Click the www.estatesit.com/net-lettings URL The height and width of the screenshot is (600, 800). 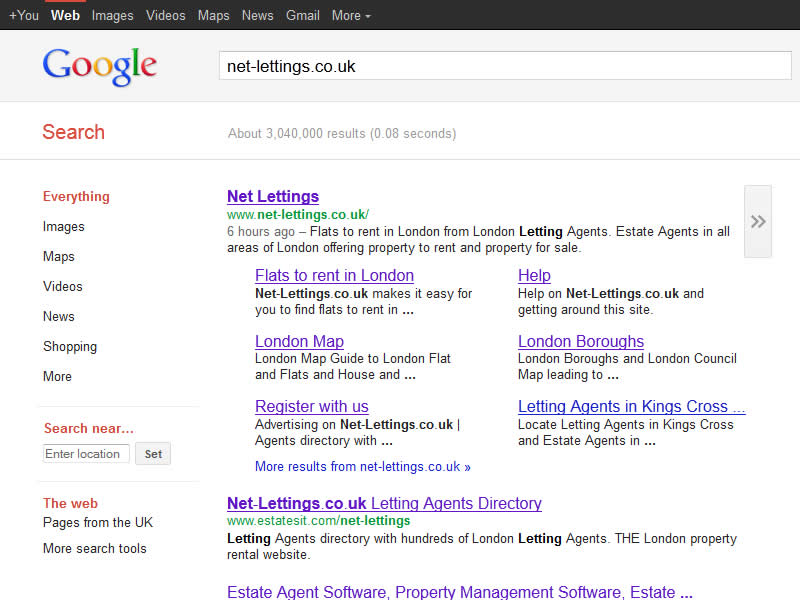(x=318, y=521)
